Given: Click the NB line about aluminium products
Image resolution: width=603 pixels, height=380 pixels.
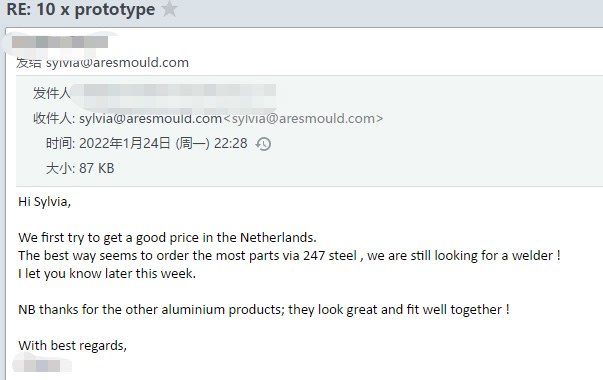Looking at the screenshot, I should pos(264,310).
